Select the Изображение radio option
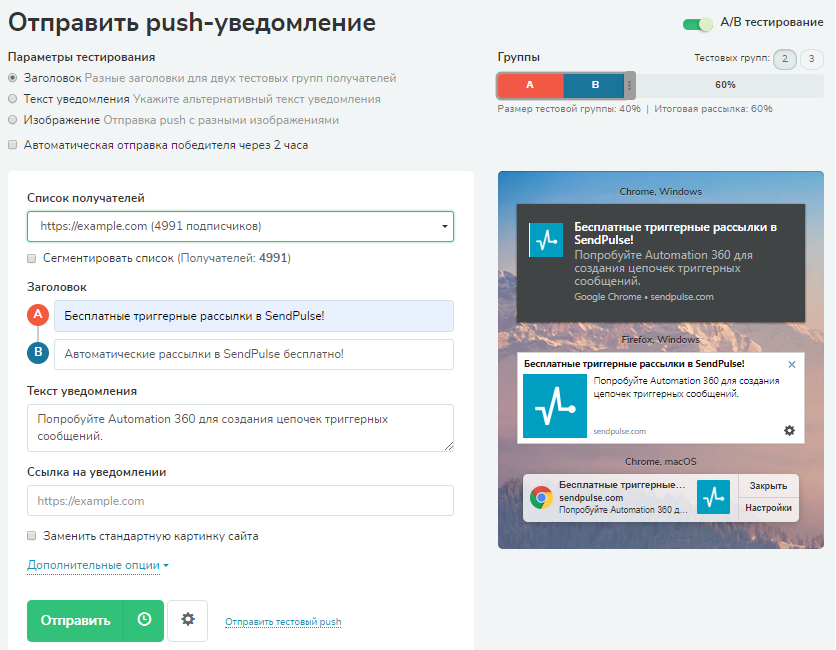The height and width of the screenshot is (650, 836). 13,119
